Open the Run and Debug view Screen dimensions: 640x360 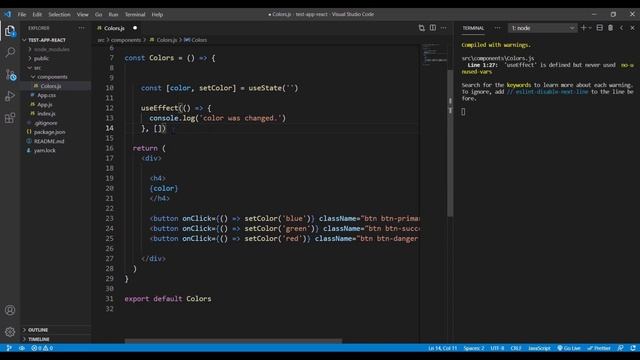click(10, 96)
